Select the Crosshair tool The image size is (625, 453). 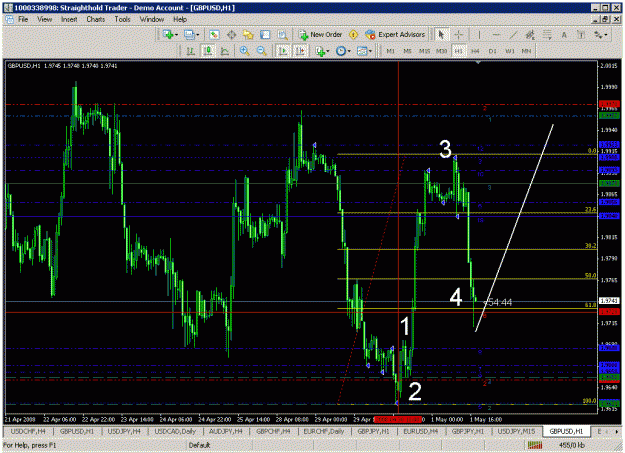tap(458, 35)
